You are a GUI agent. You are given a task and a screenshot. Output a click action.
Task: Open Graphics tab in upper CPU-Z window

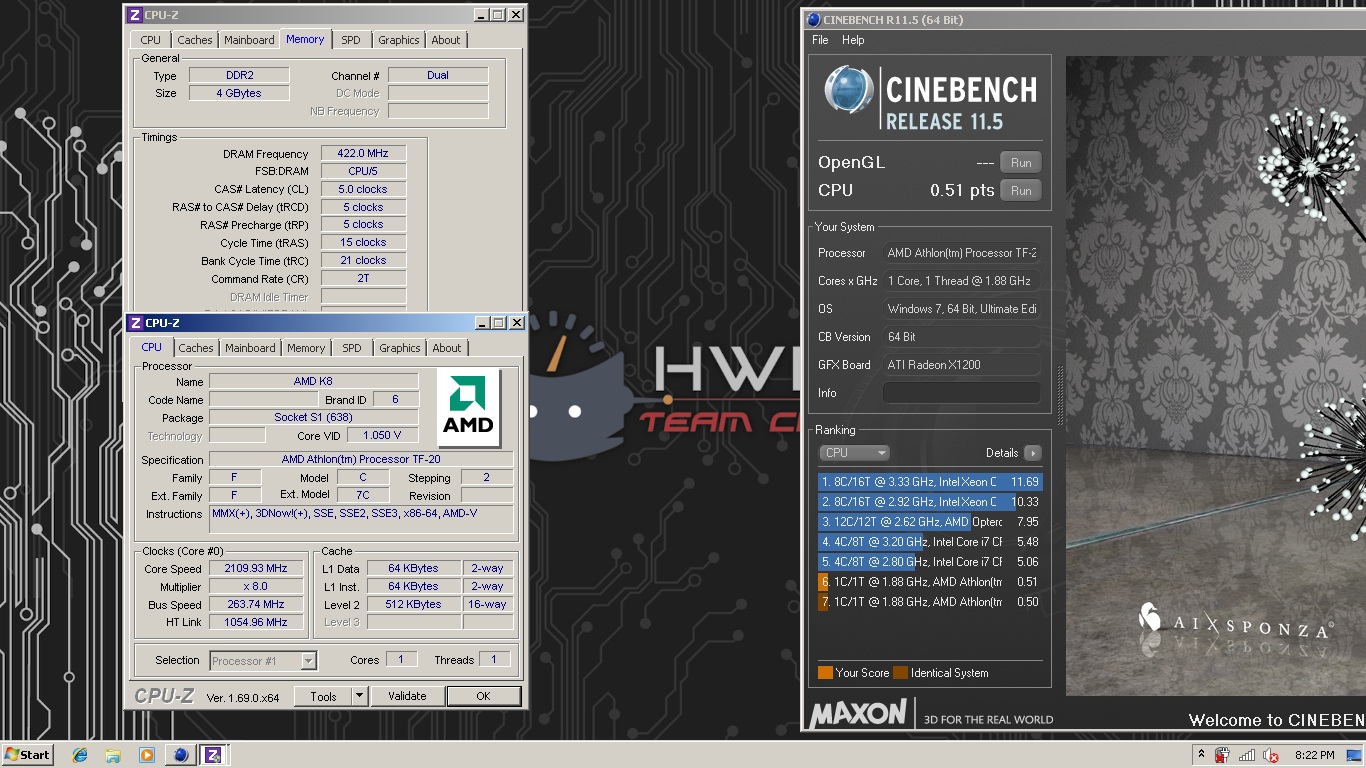coord(398,40)
